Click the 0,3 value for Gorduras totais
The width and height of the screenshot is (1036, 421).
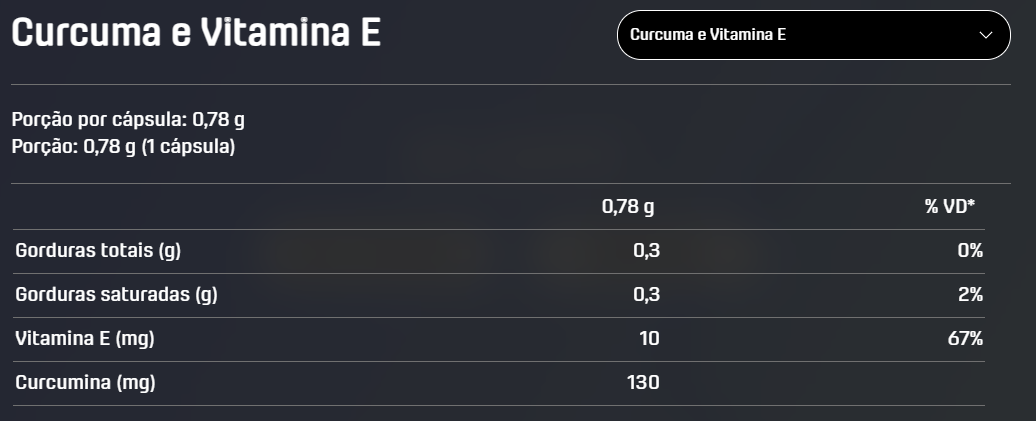[646, 251]
